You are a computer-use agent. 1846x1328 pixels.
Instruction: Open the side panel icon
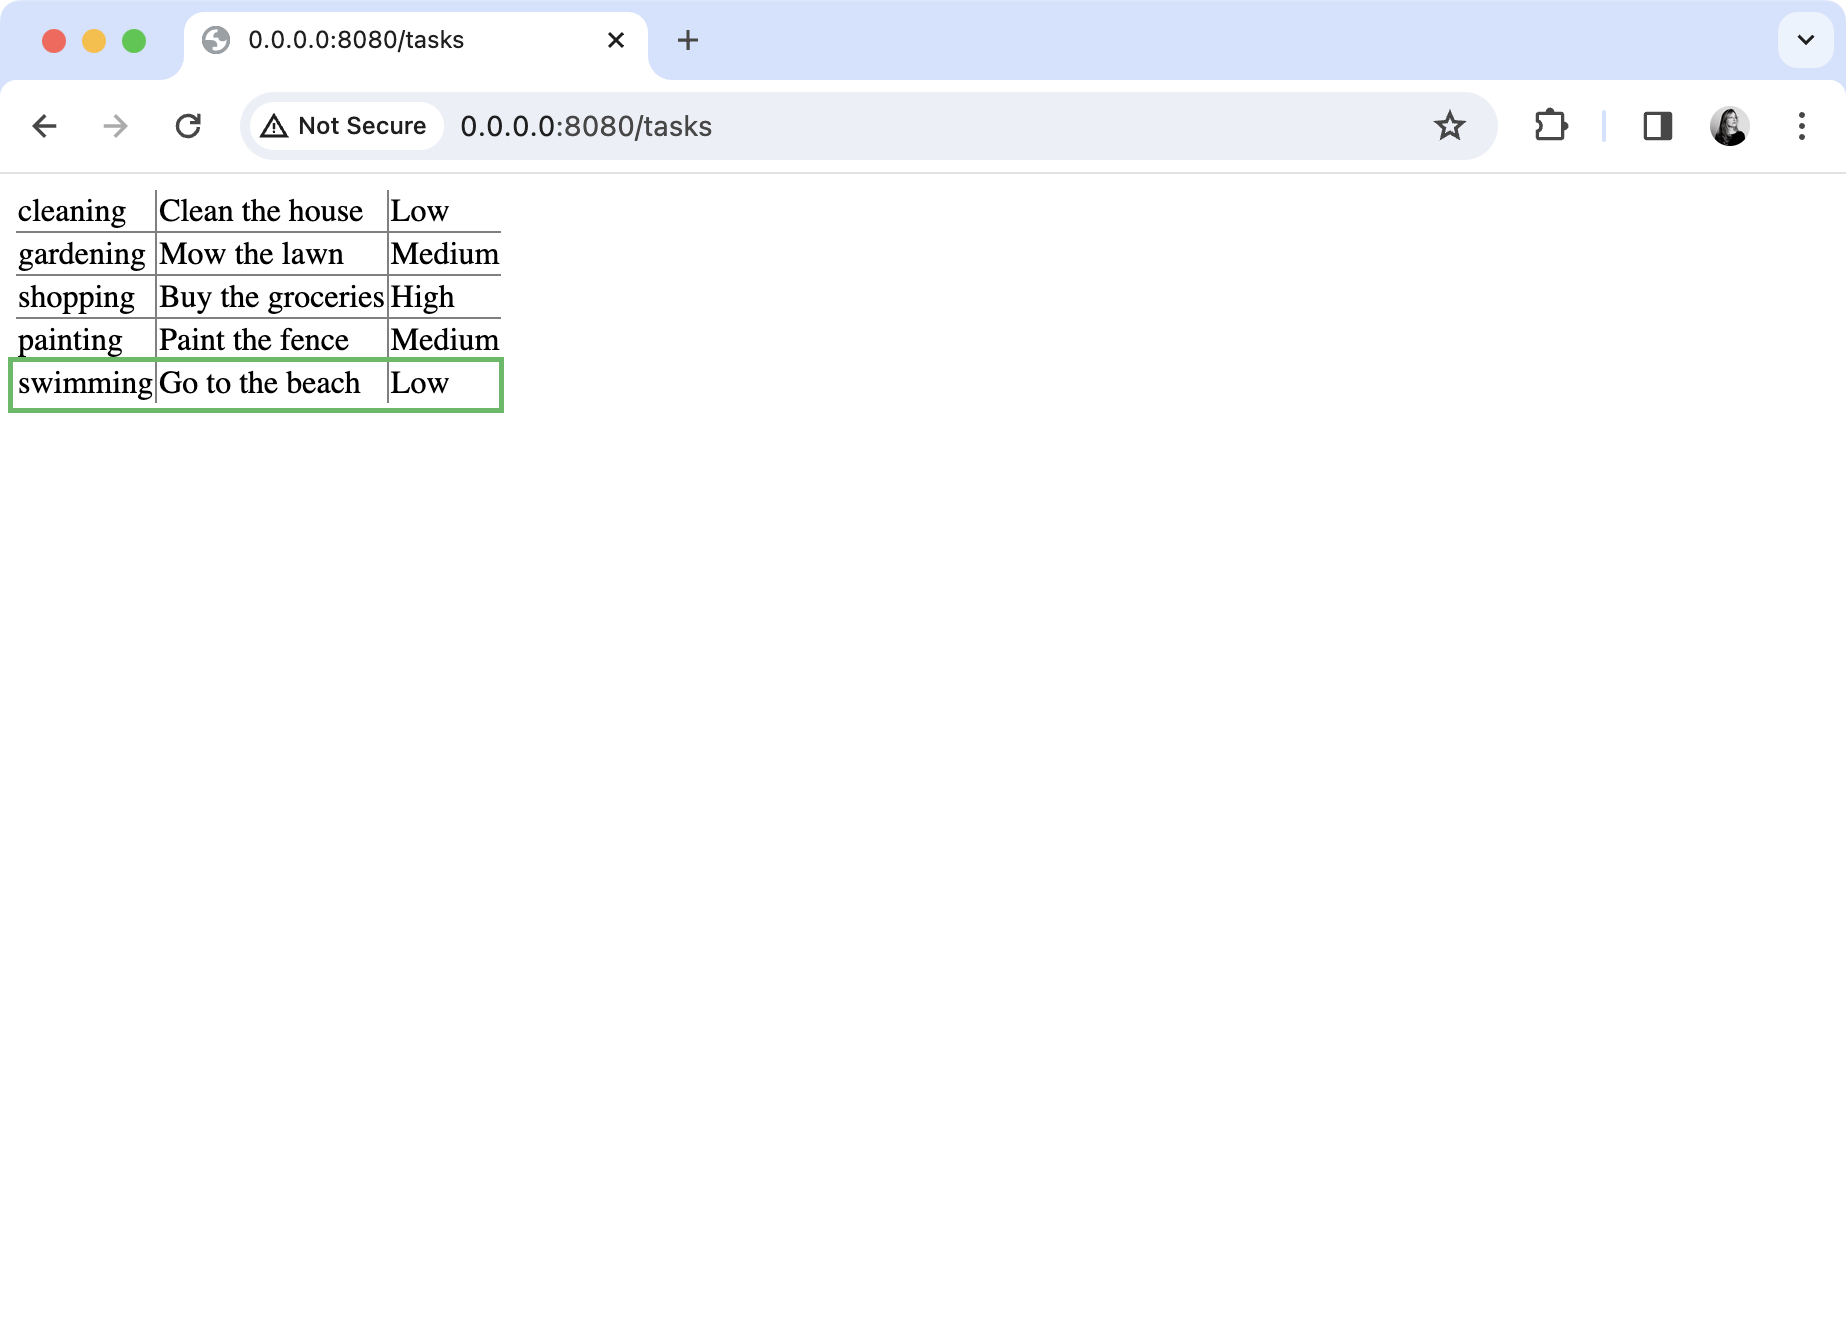point(1657,126)
